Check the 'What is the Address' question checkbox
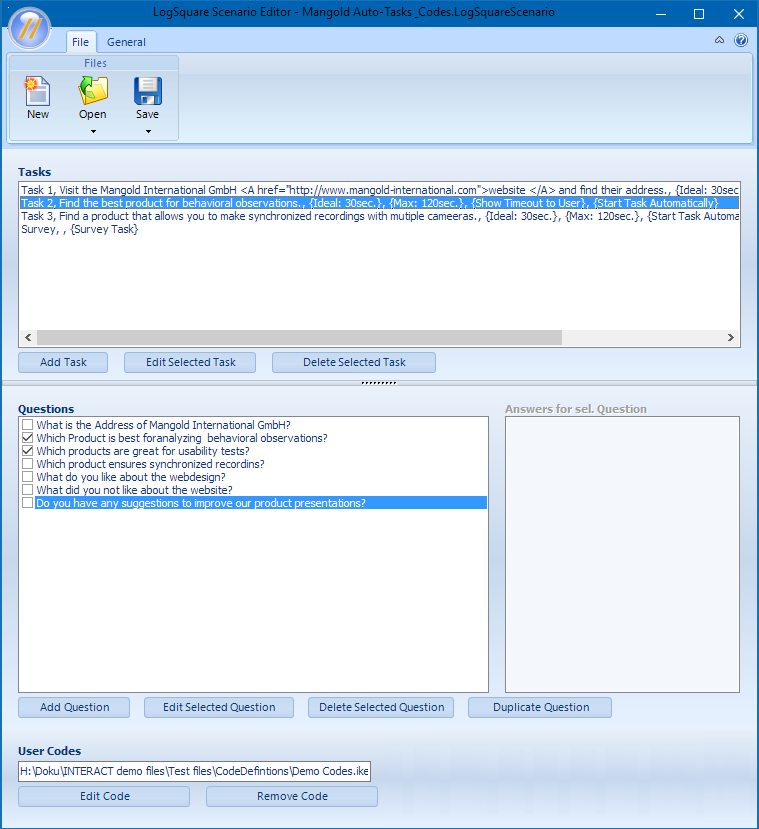The image size is (759, 829). pos(27,425)
